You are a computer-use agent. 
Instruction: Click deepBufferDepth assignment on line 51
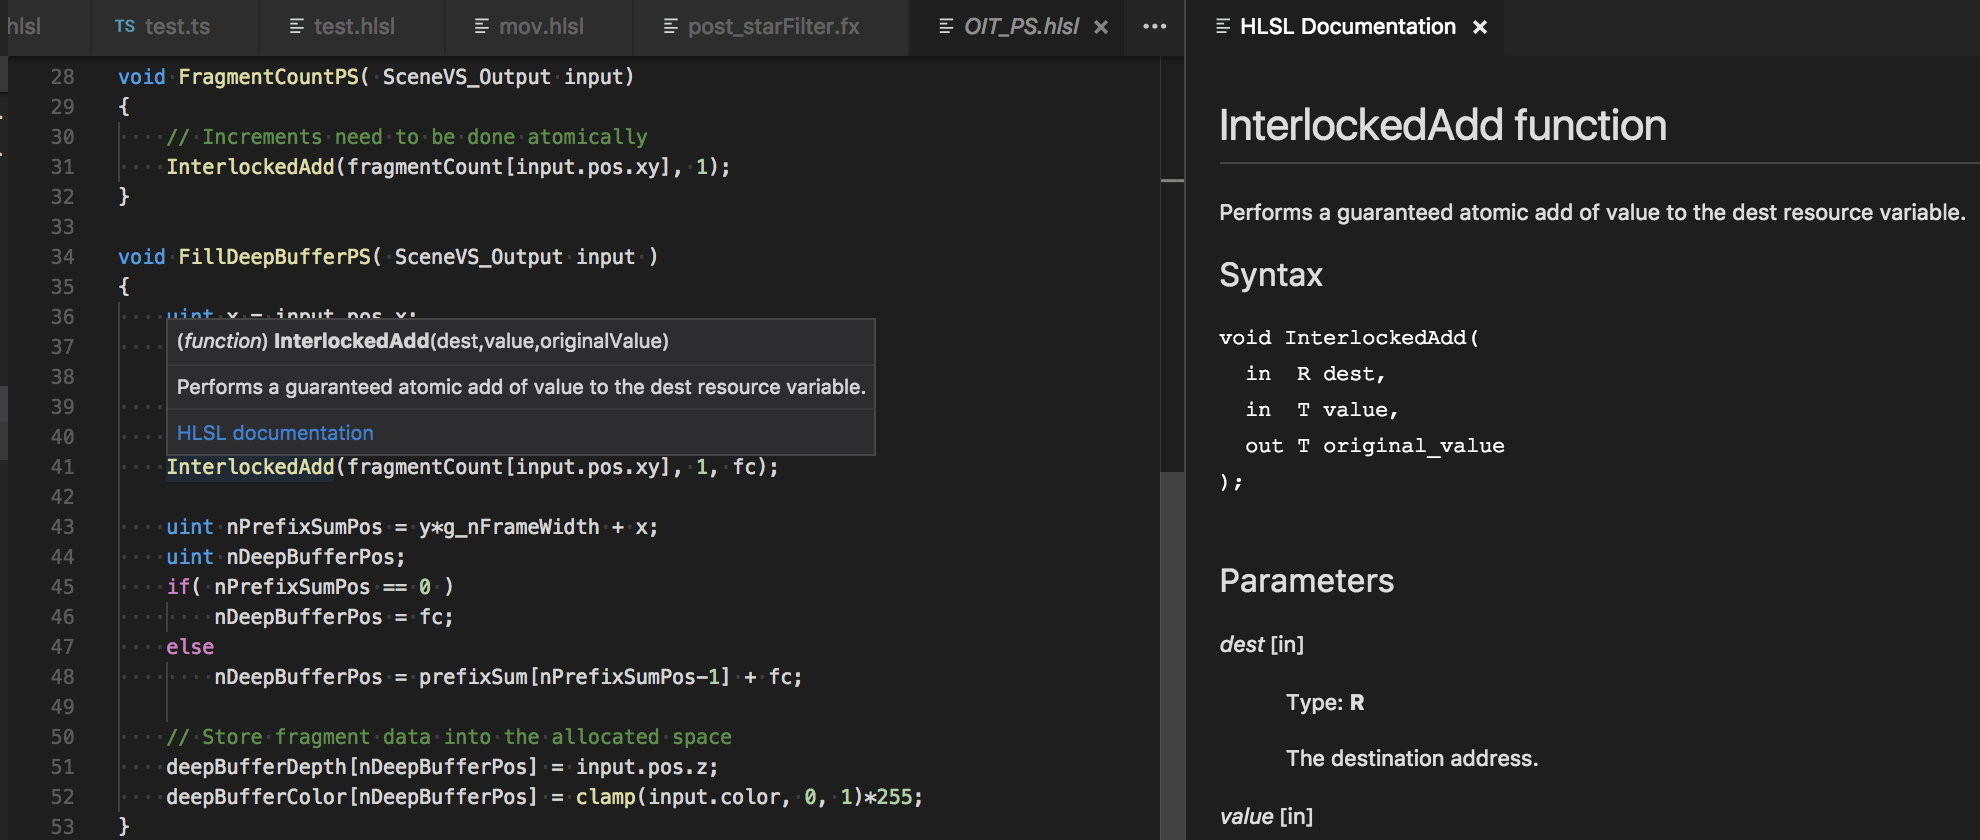point(442,767)
